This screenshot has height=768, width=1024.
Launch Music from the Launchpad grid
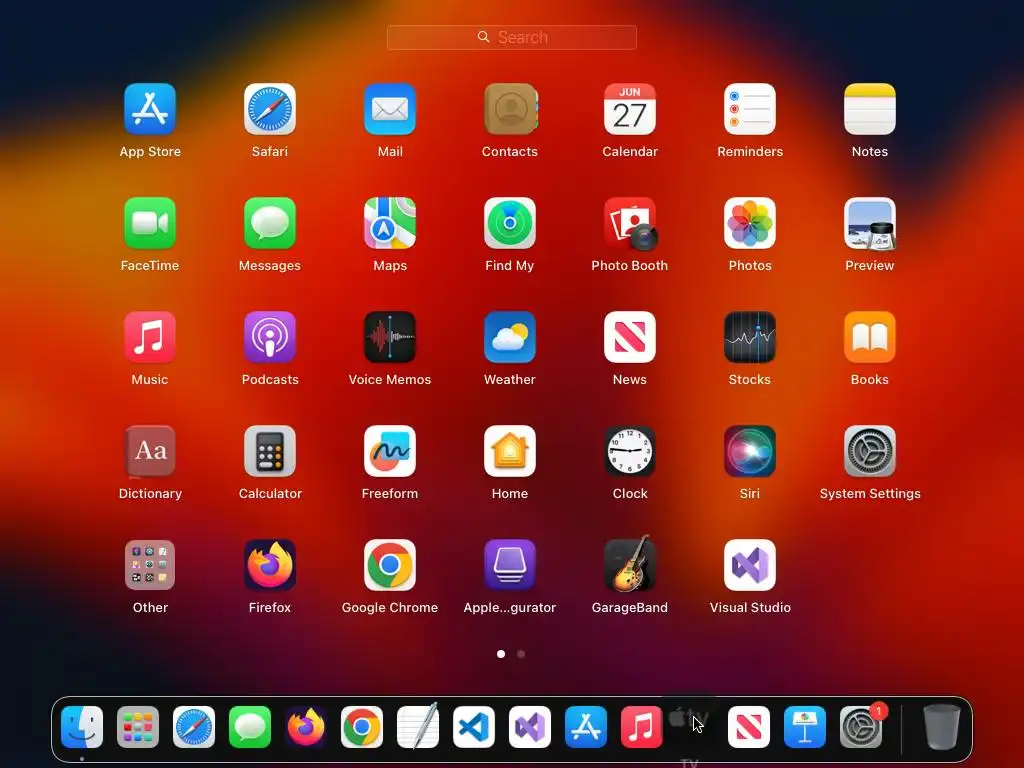coord(150,337)
